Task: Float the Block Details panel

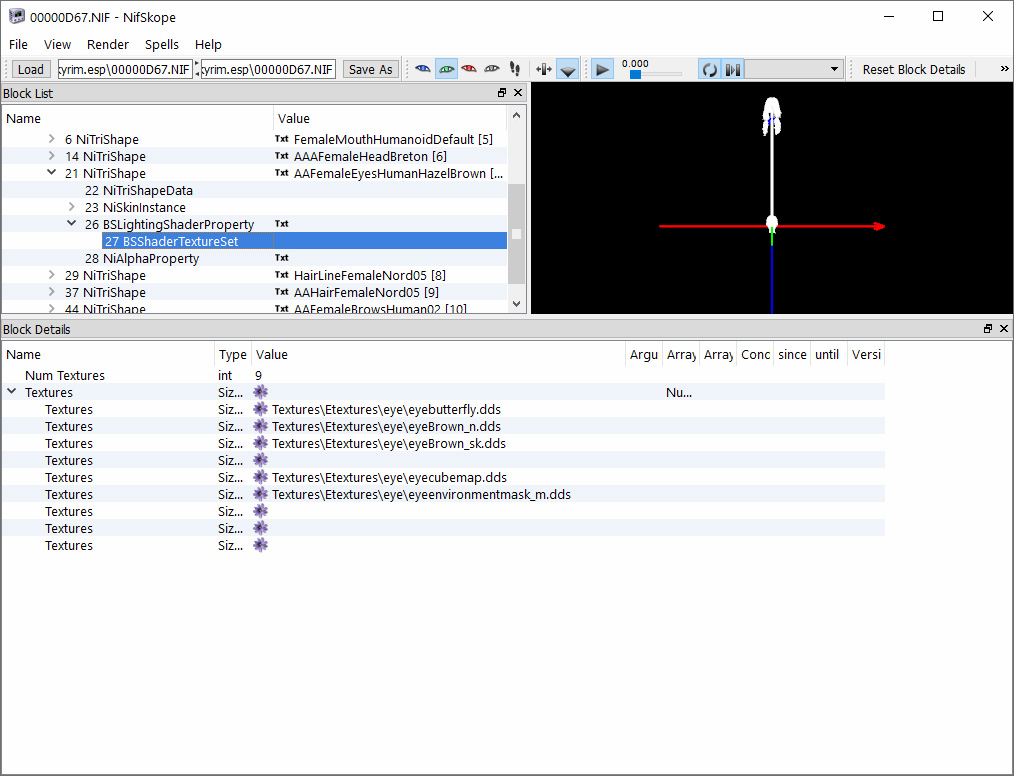Action: pos(987,329)
